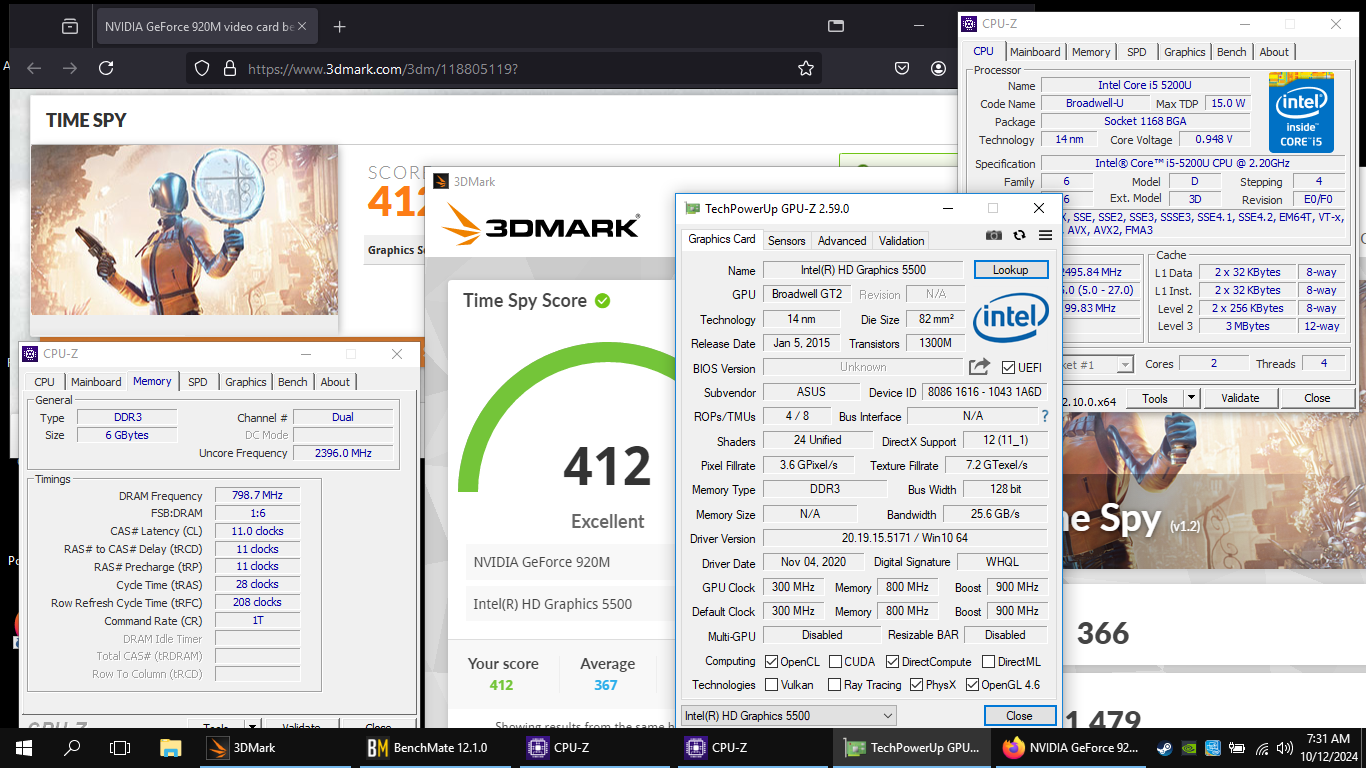Click the Steam tray icon
Screen dimensions: 1366x768
tap(1166, 747)
